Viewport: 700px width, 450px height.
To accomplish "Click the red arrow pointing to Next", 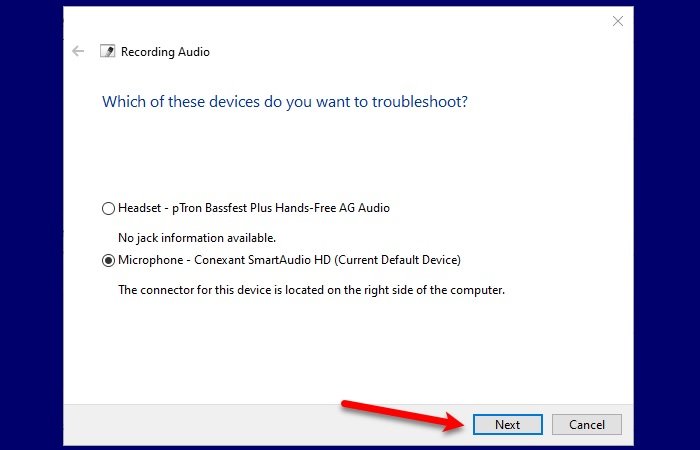I will click(x=400, y=413).
